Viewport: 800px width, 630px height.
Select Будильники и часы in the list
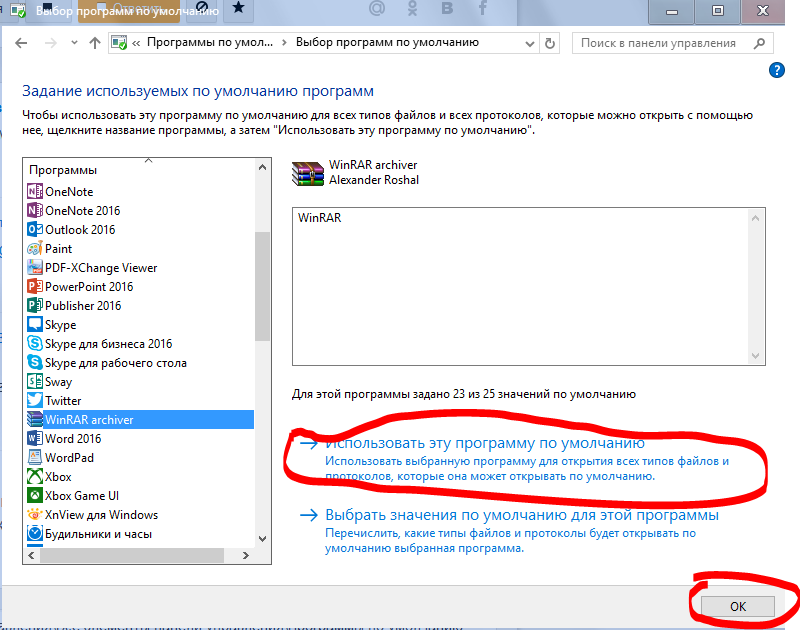(x=98, y=534)
